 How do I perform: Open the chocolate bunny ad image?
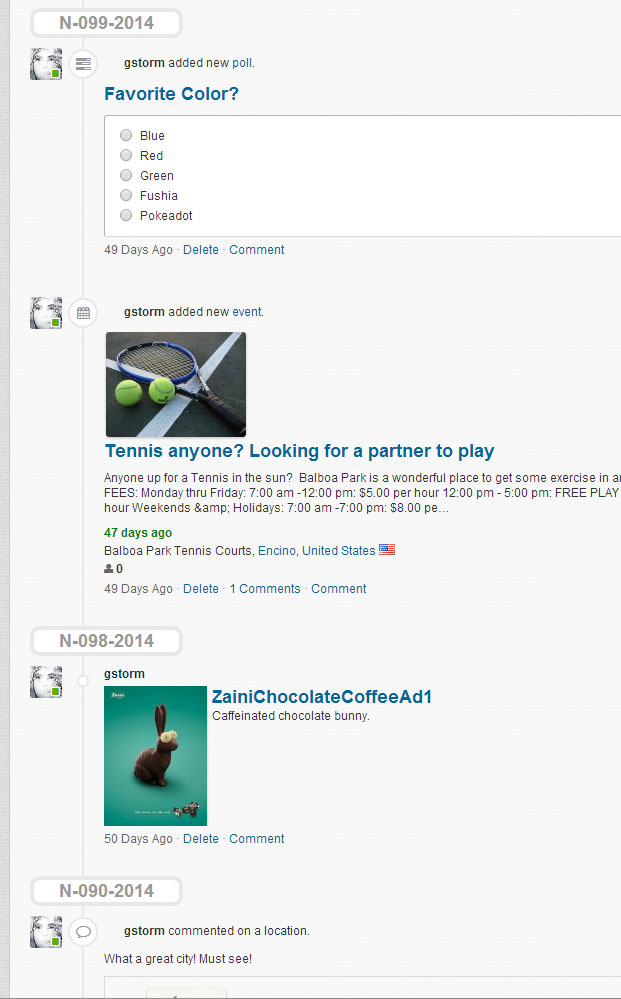pos(155,756)
